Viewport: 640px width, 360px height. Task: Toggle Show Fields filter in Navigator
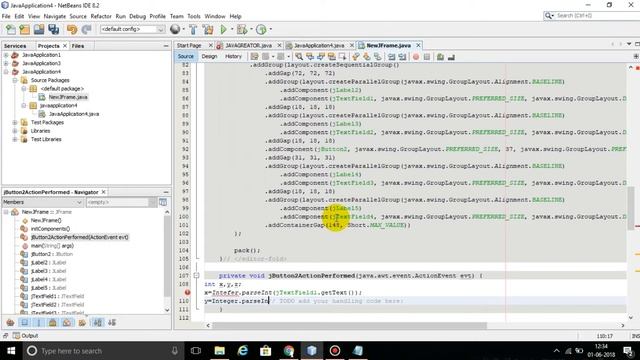click(x=25, y=322)
